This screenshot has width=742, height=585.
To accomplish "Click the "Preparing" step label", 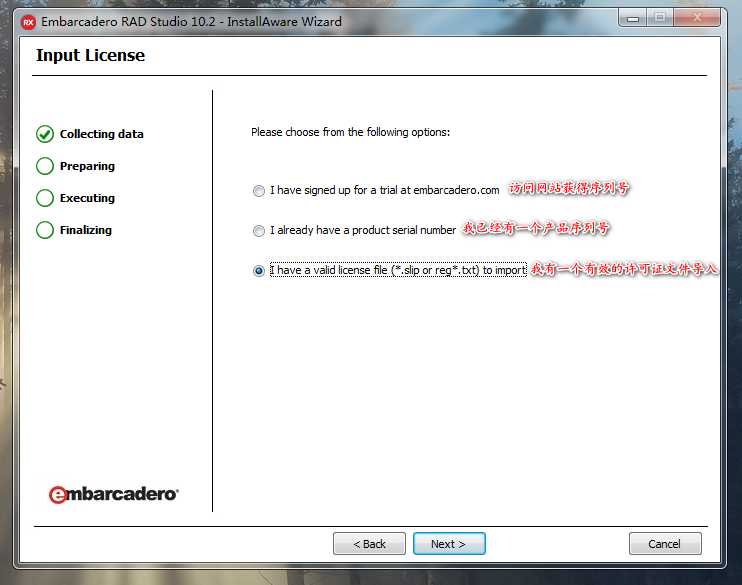I will click(x=88, y=166).
